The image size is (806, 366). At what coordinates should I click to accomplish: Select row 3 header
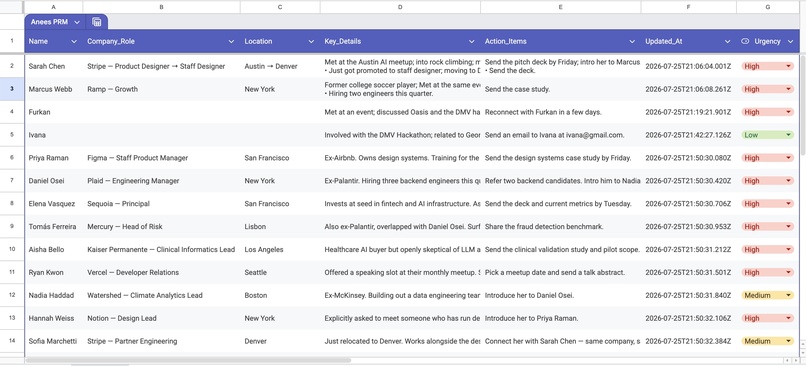pos(12,89)
